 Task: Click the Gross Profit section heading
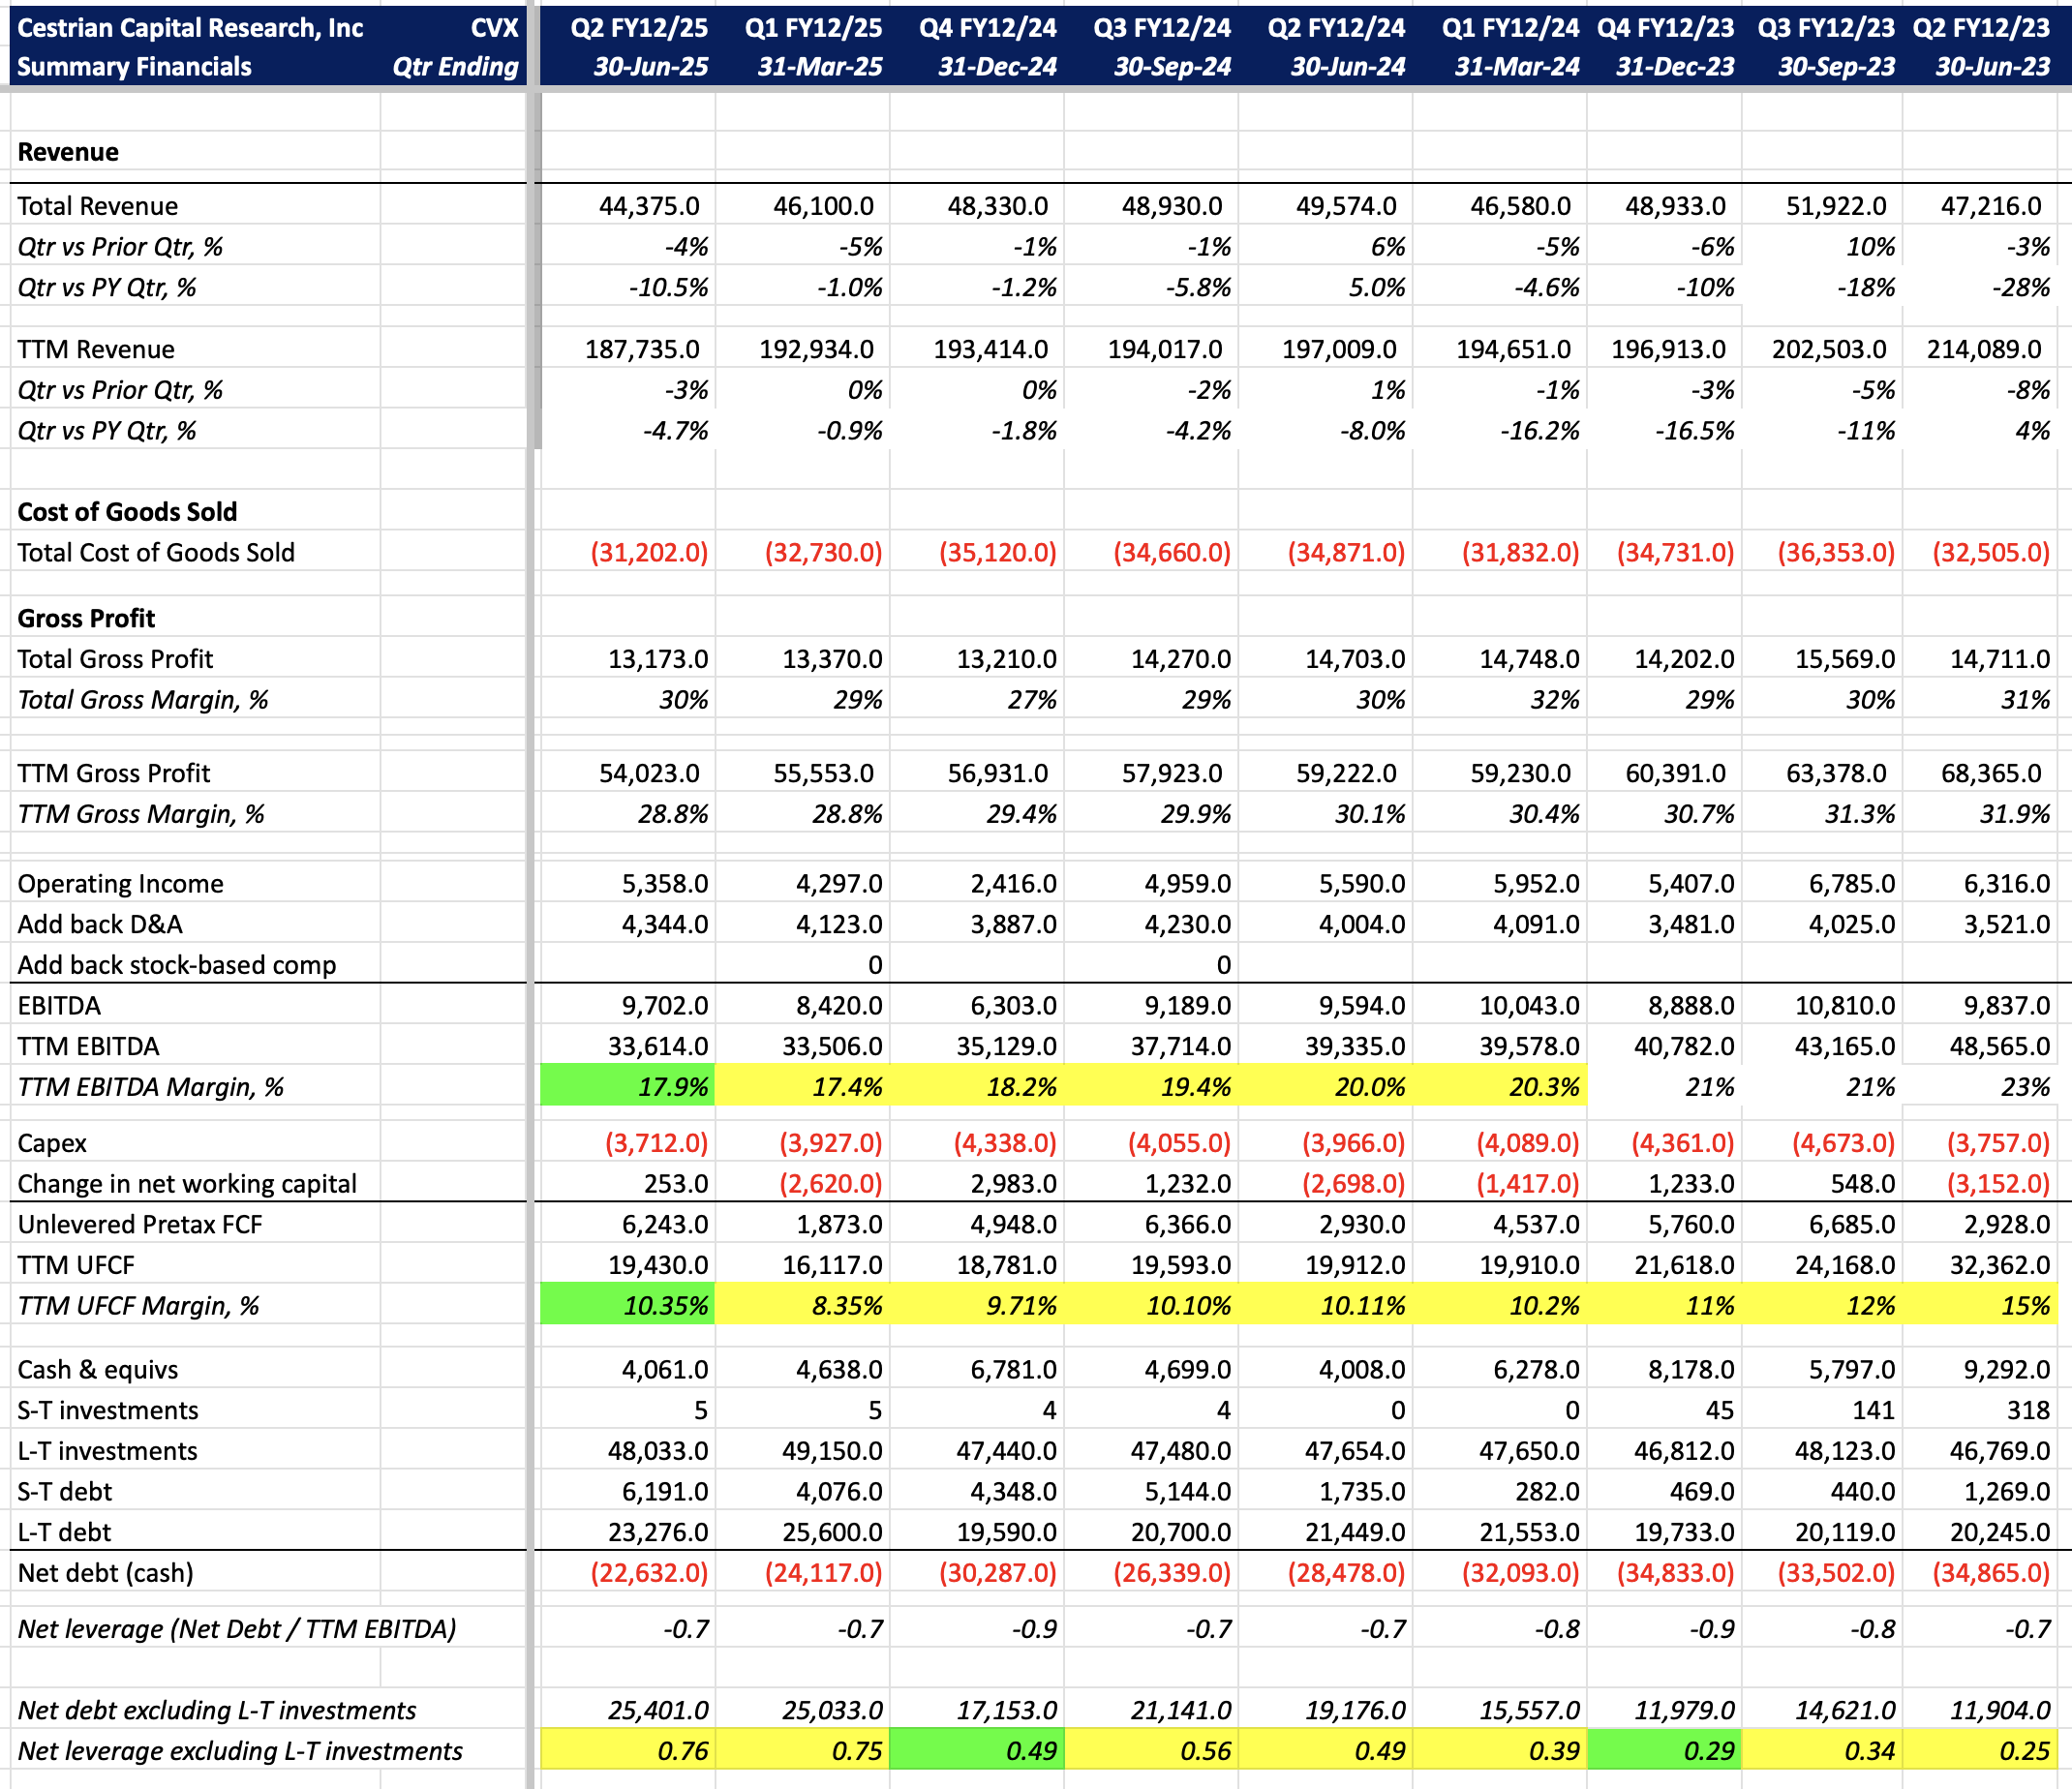(86, 618)
